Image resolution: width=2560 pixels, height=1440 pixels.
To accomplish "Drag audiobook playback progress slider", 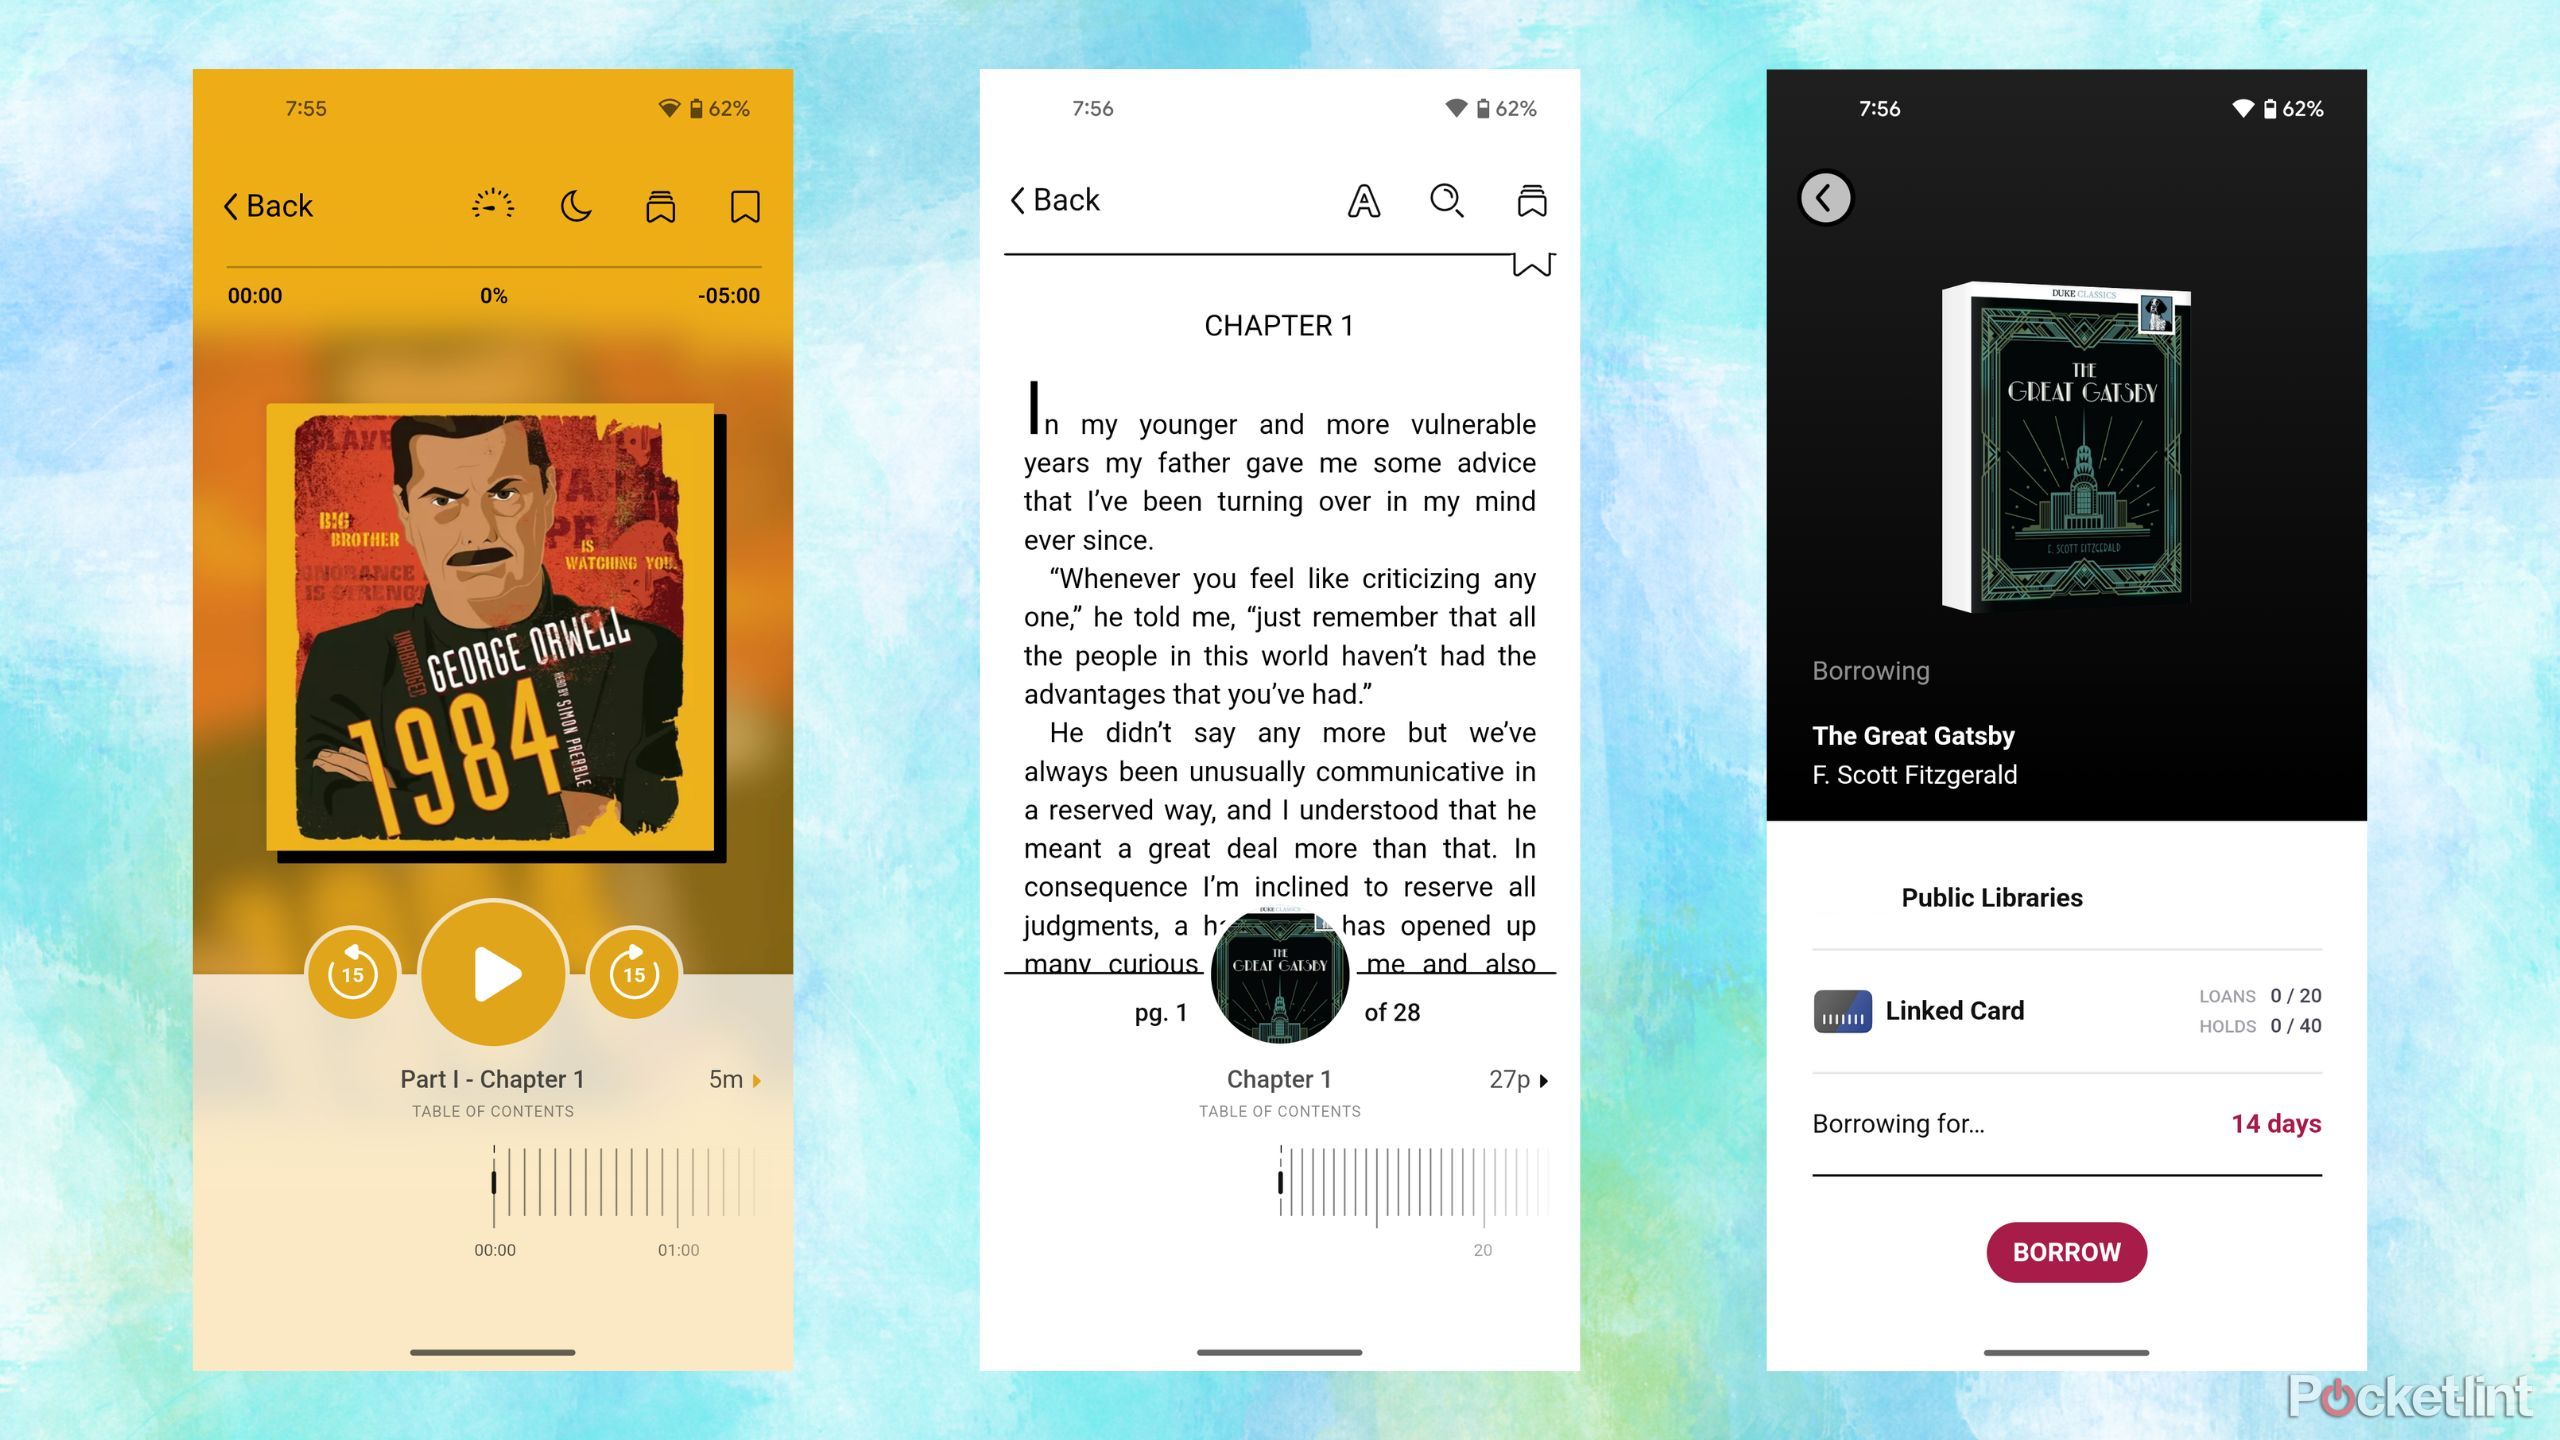I will coord(496,1182).
